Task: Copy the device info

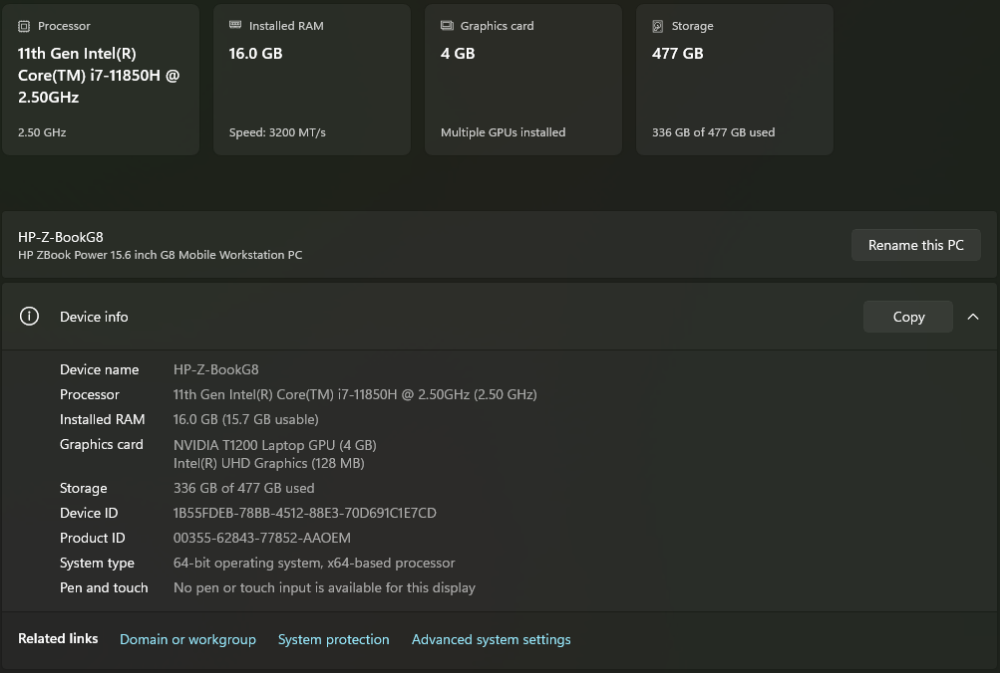Action: click(908, 316)
